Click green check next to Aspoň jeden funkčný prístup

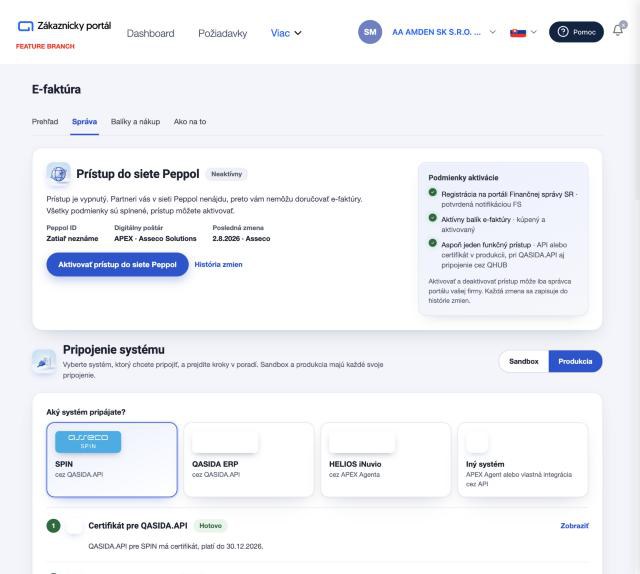click(433, 243)
